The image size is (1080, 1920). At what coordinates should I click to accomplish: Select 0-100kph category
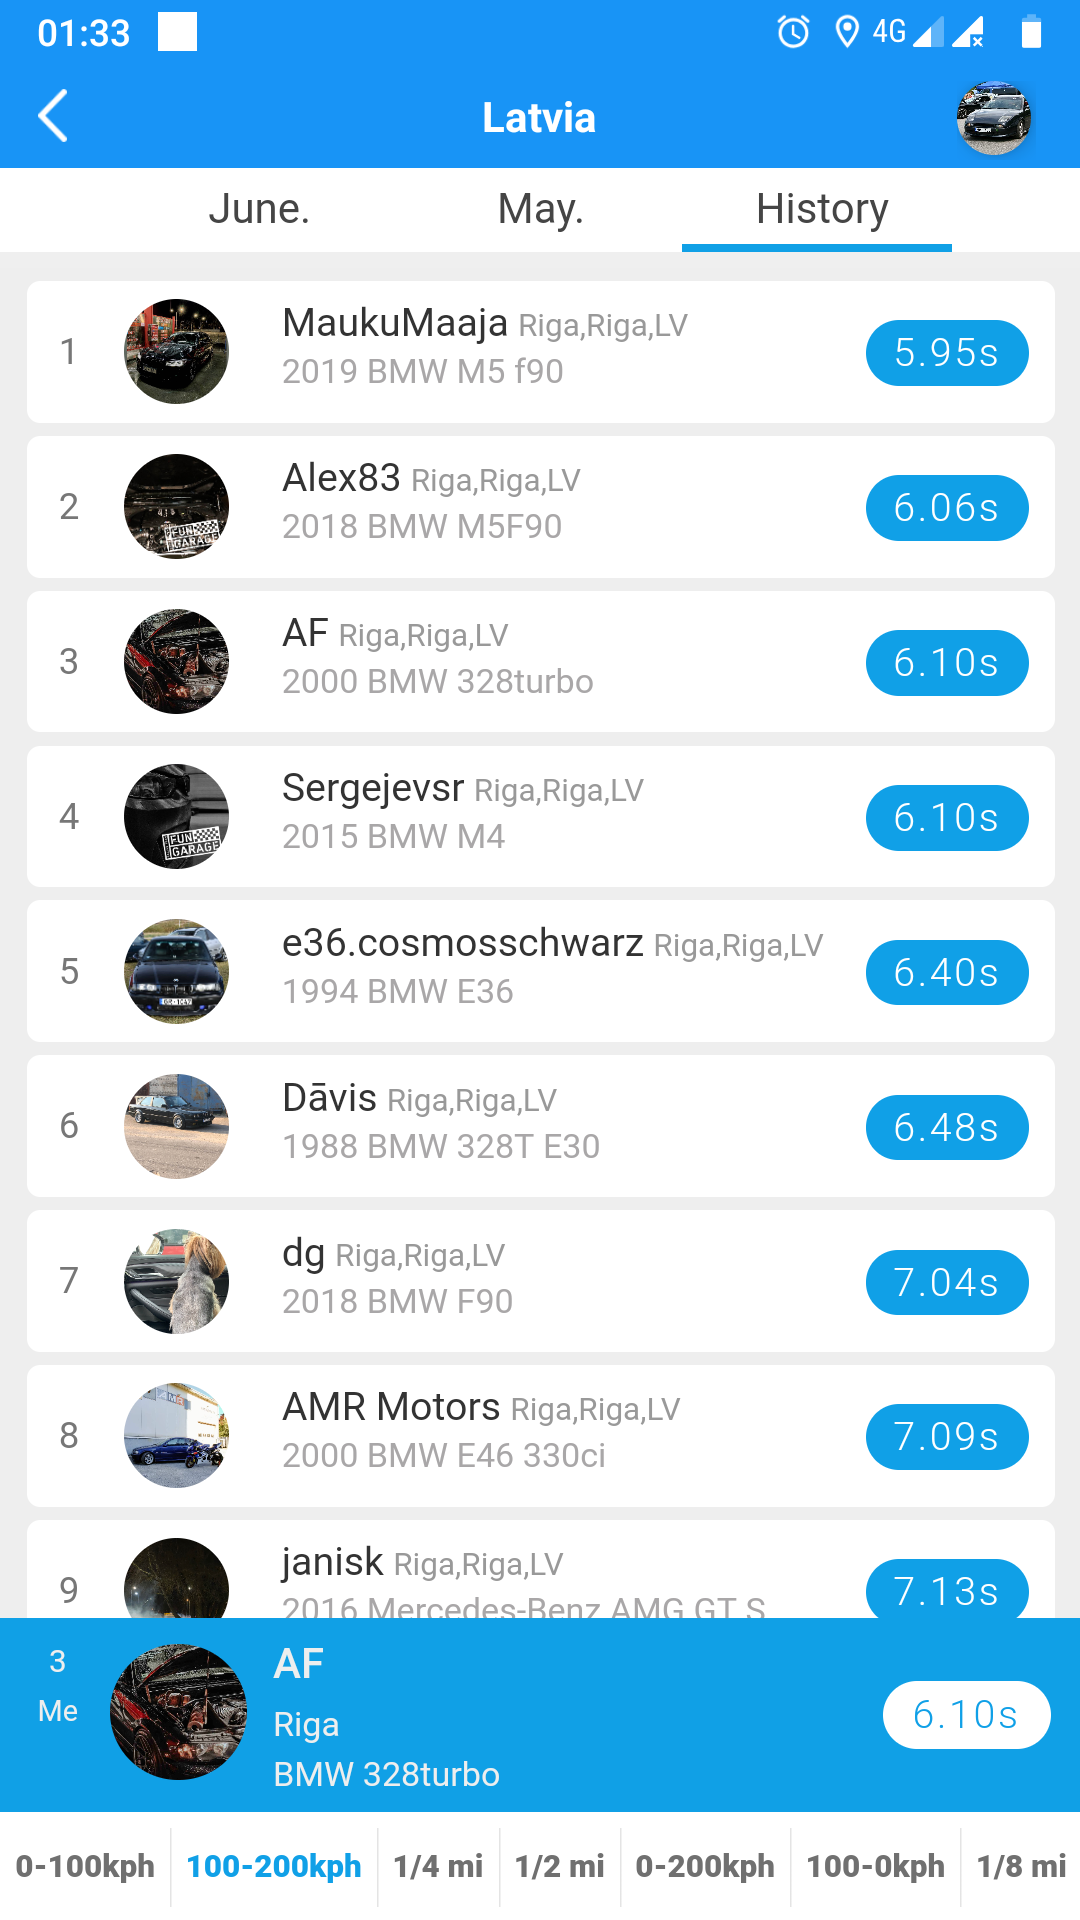click(85, 1866)
